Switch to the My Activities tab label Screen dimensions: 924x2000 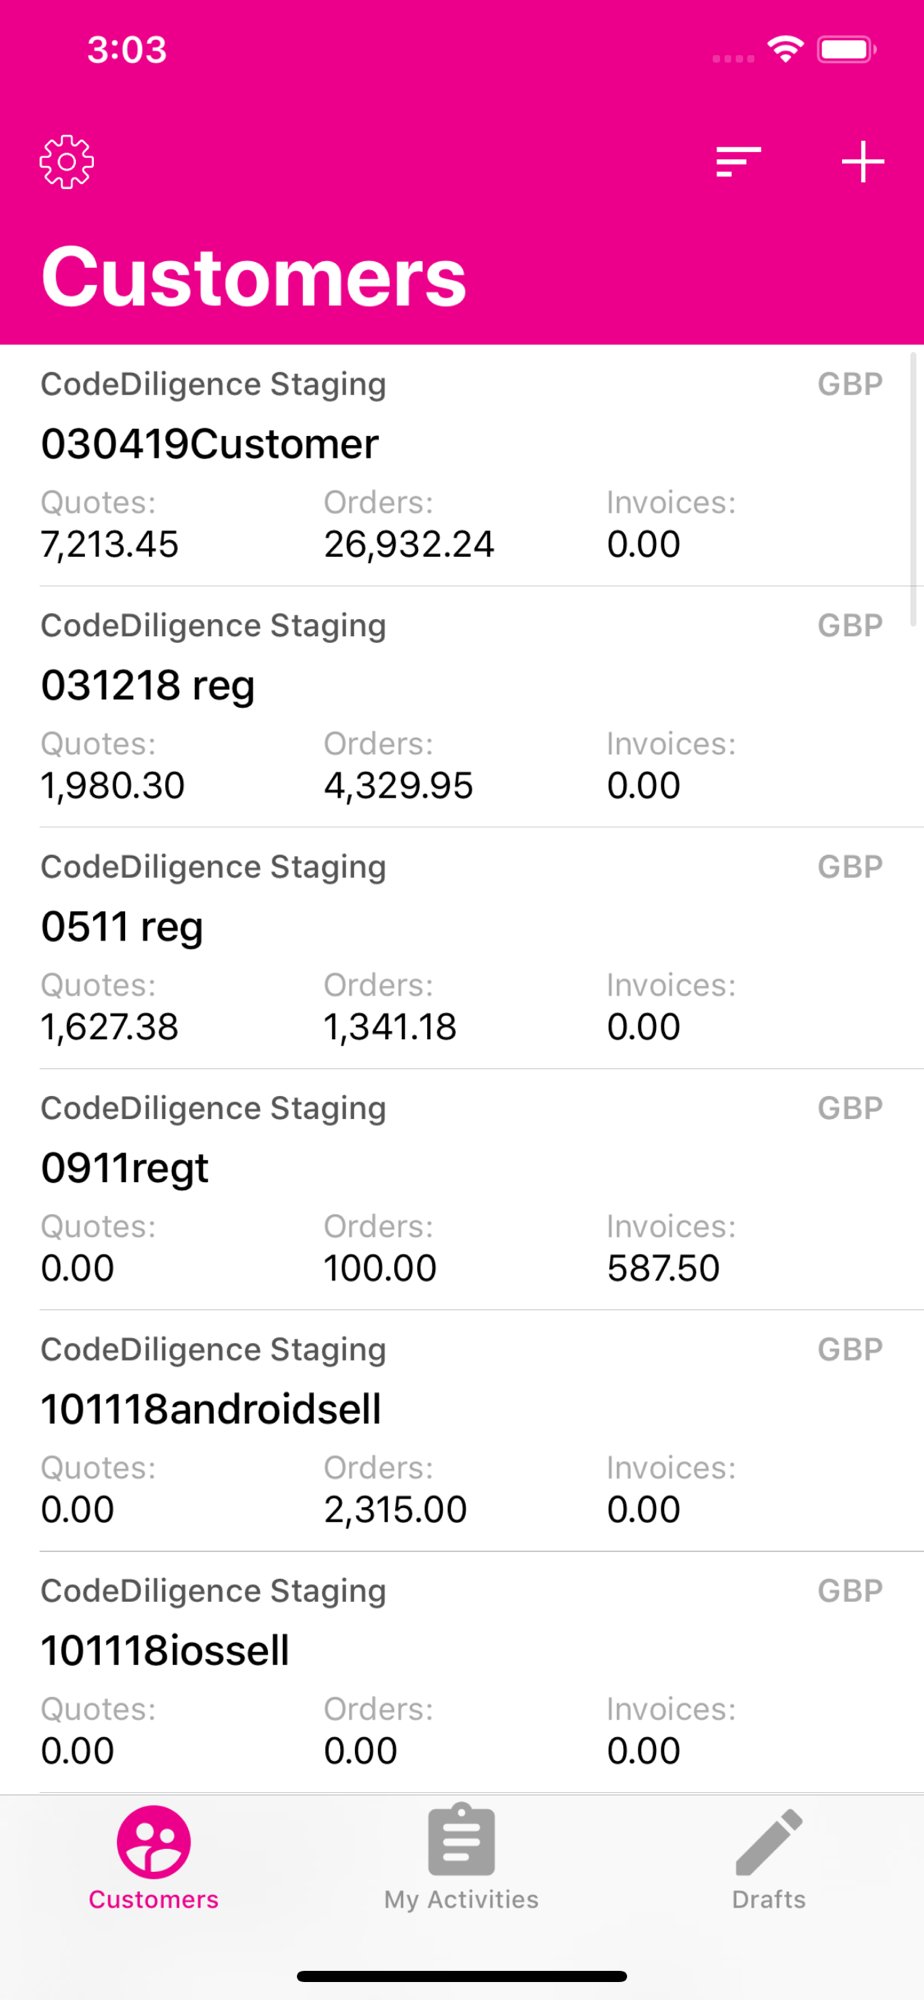pyautogui.click(x=461, y=1899)
